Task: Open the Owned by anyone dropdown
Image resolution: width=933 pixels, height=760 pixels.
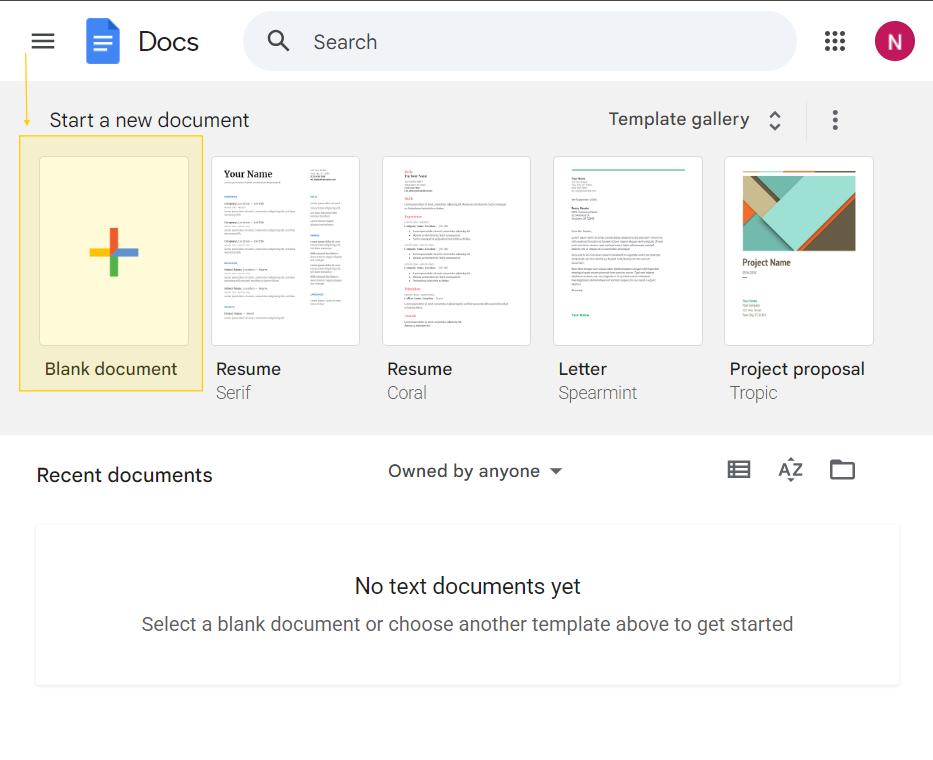Action: coord(475,471)
